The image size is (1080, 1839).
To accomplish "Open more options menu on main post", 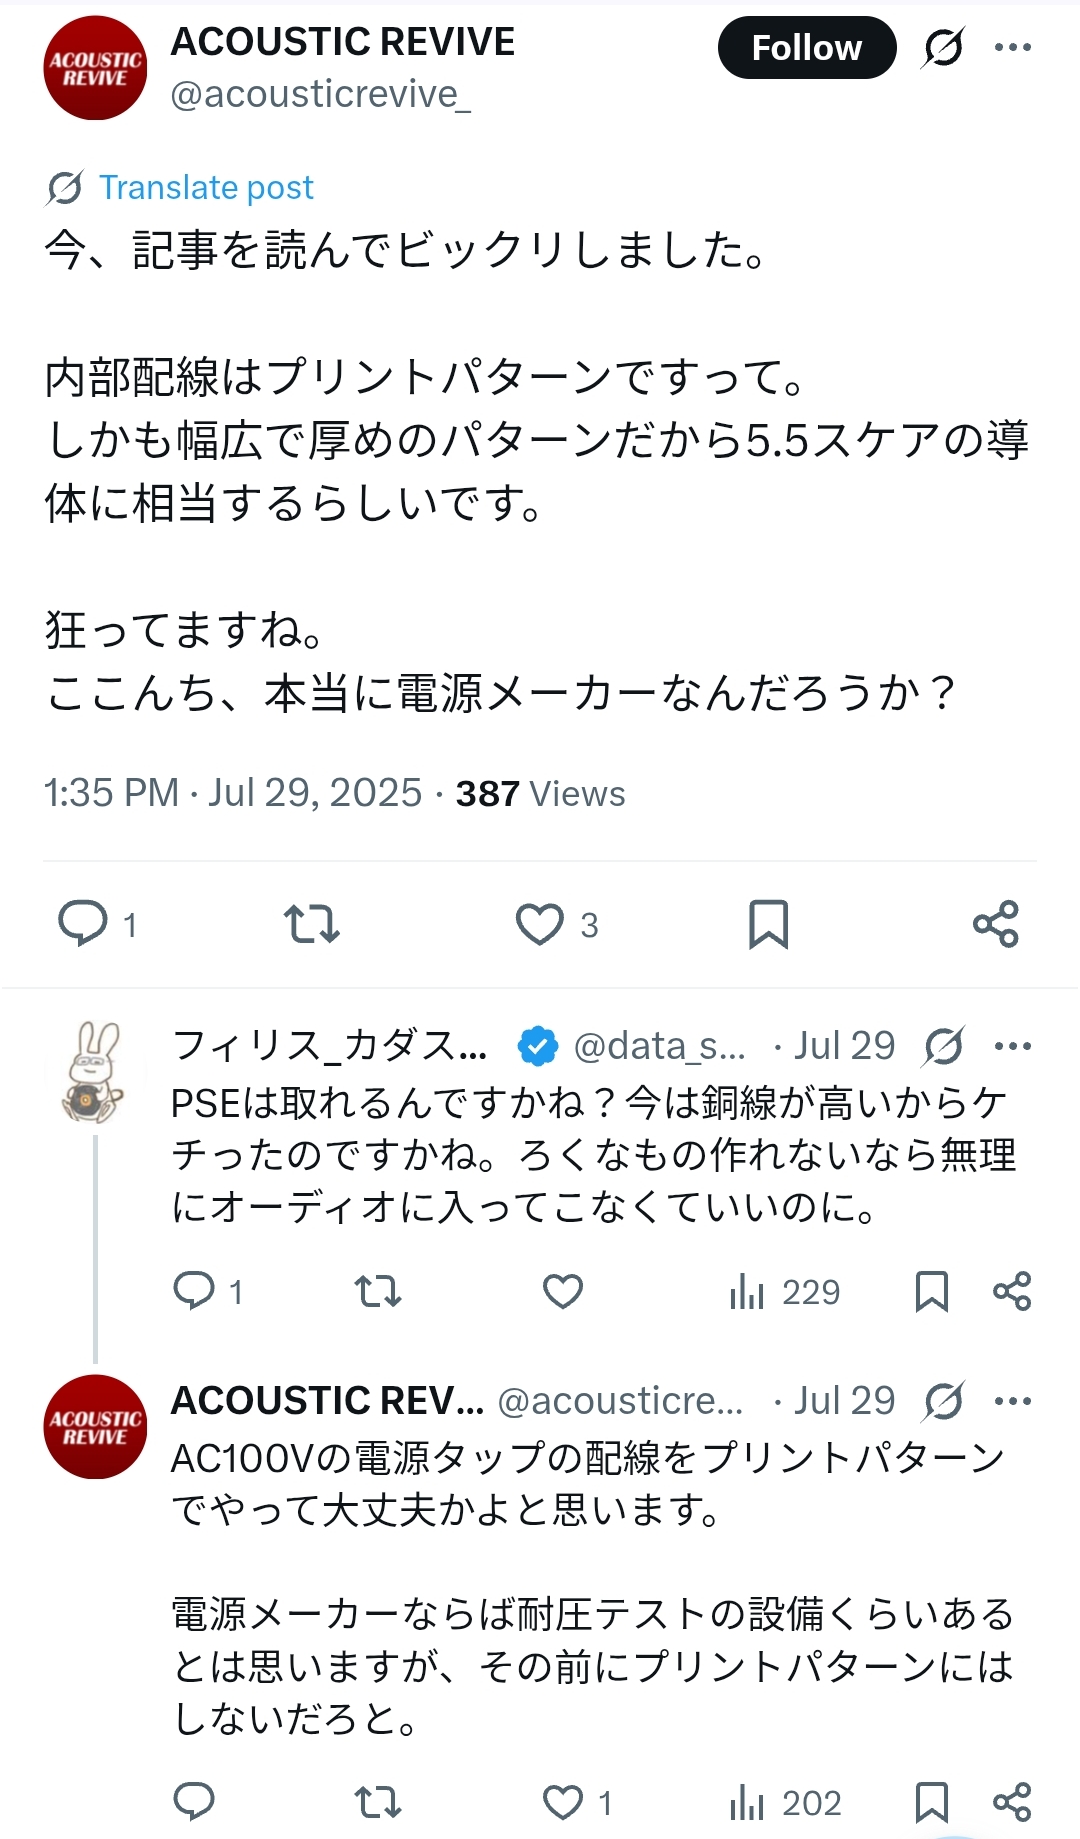I will coord(1012,47).
